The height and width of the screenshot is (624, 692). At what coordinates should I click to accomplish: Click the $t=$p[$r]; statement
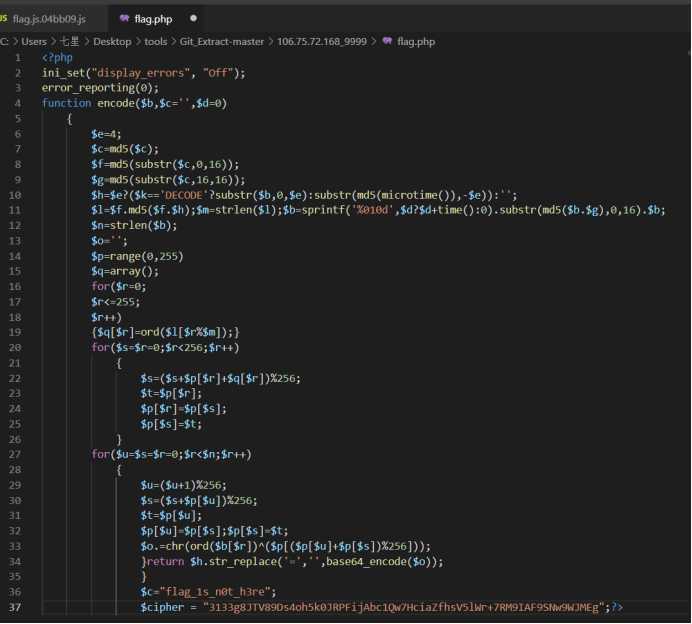pos(171,394)
